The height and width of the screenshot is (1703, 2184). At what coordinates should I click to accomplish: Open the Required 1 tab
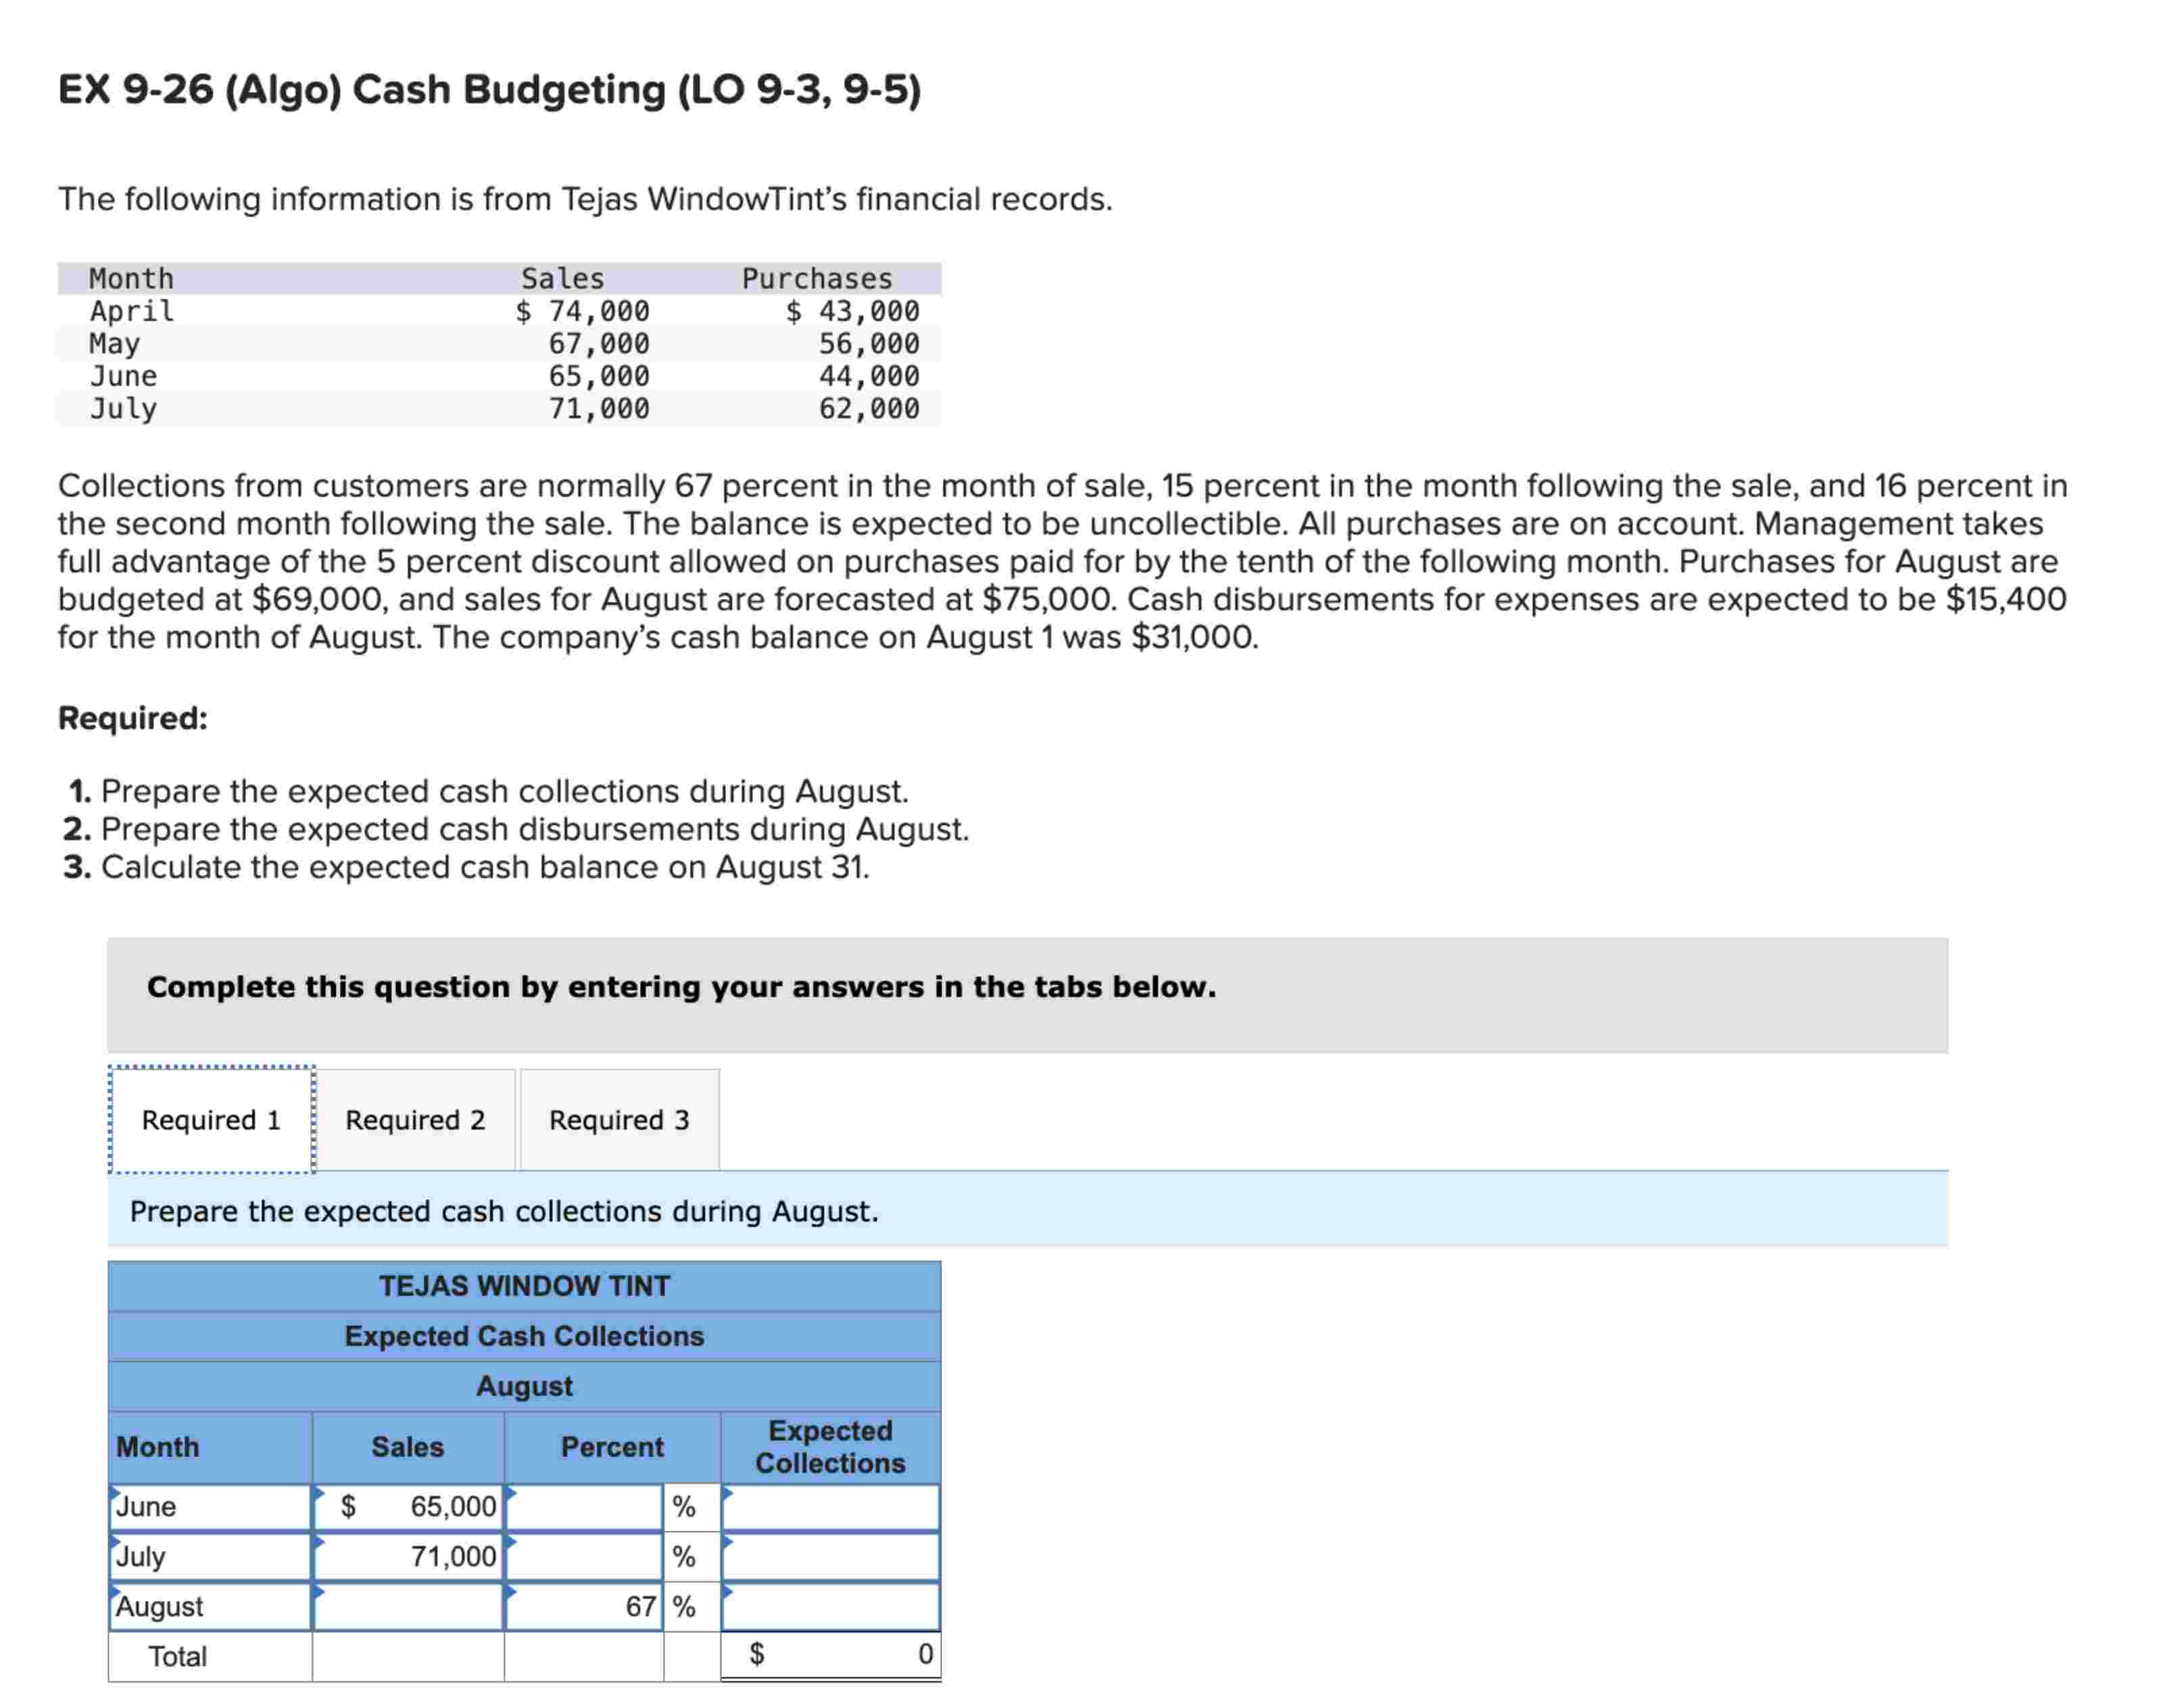[x=211, y=1120]
